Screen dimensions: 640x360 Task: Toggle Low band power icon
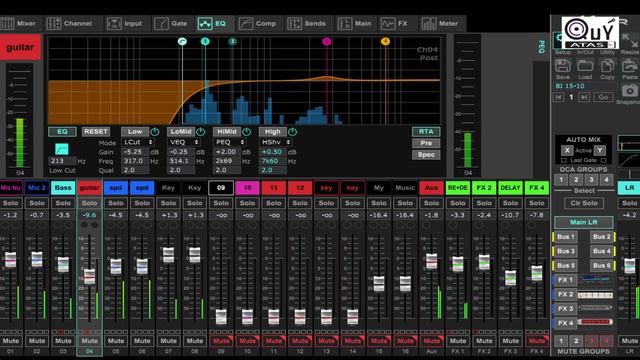155,132
